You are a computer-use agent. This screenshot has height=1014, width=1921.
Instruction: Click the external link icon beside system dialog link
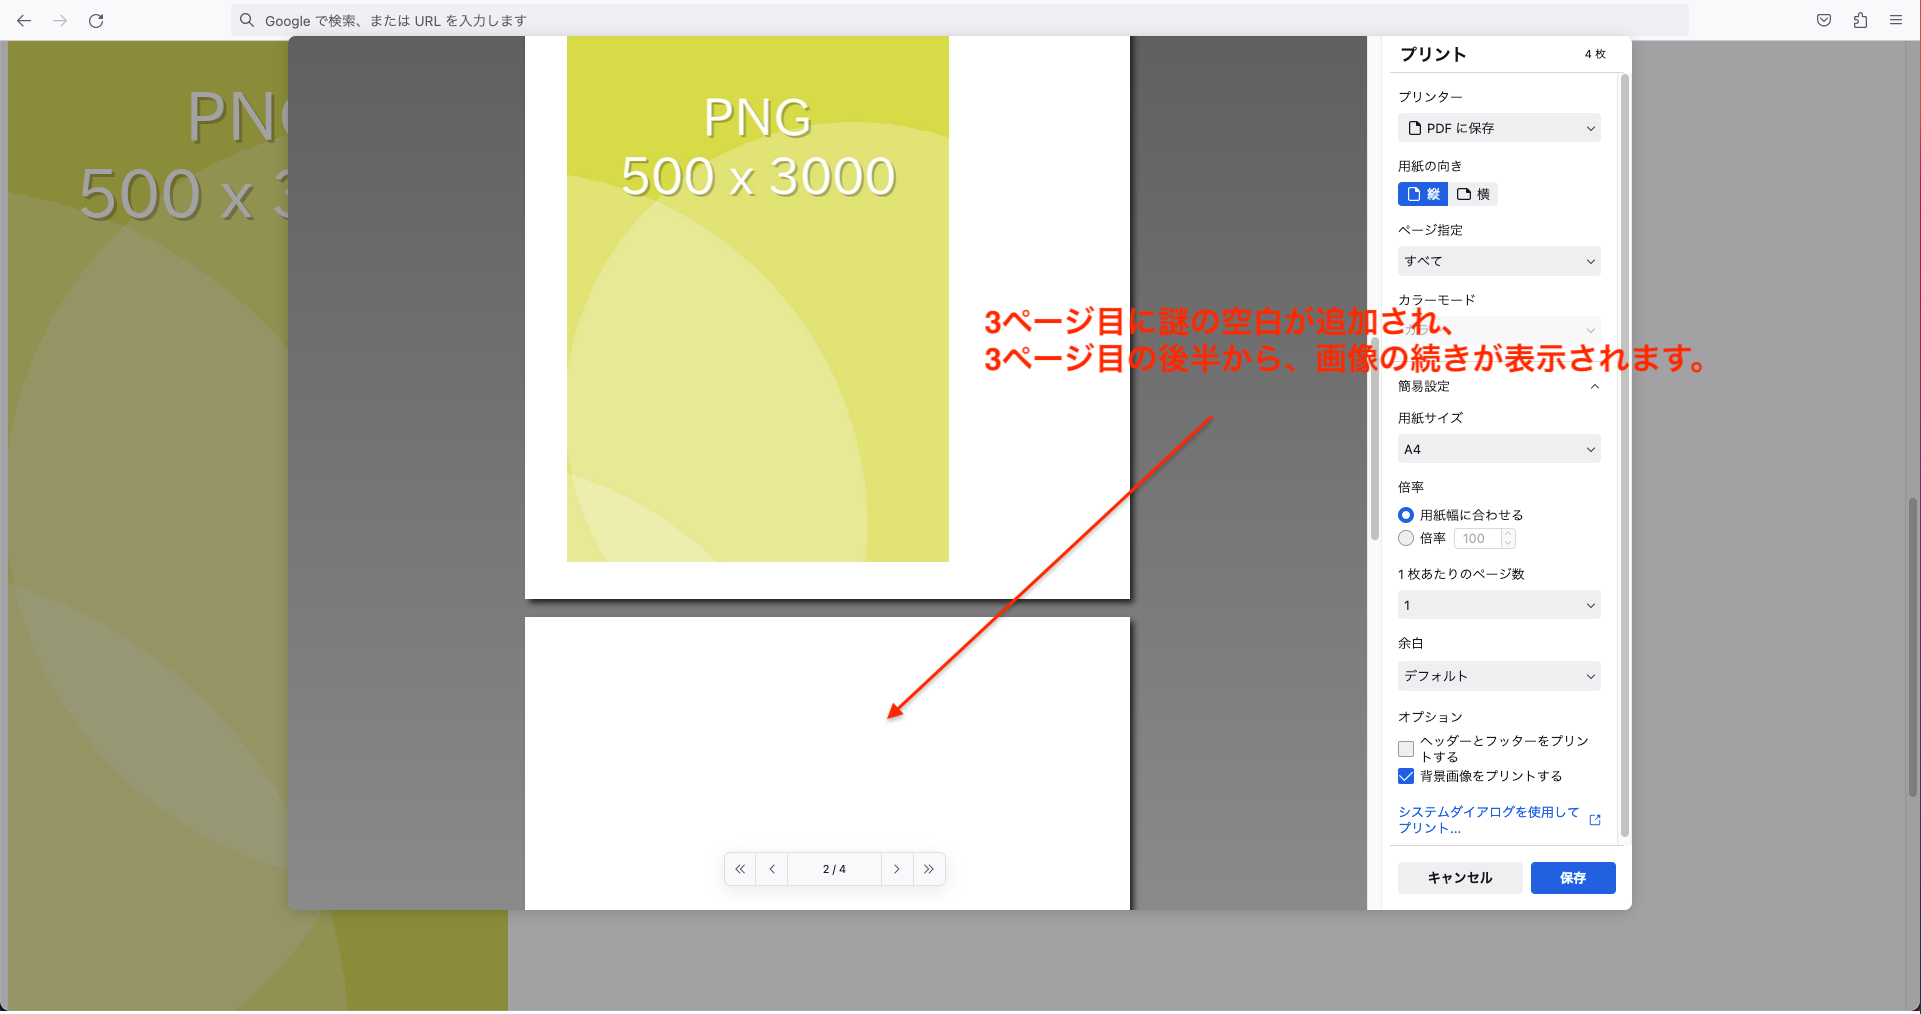[x=1595, y=820]
